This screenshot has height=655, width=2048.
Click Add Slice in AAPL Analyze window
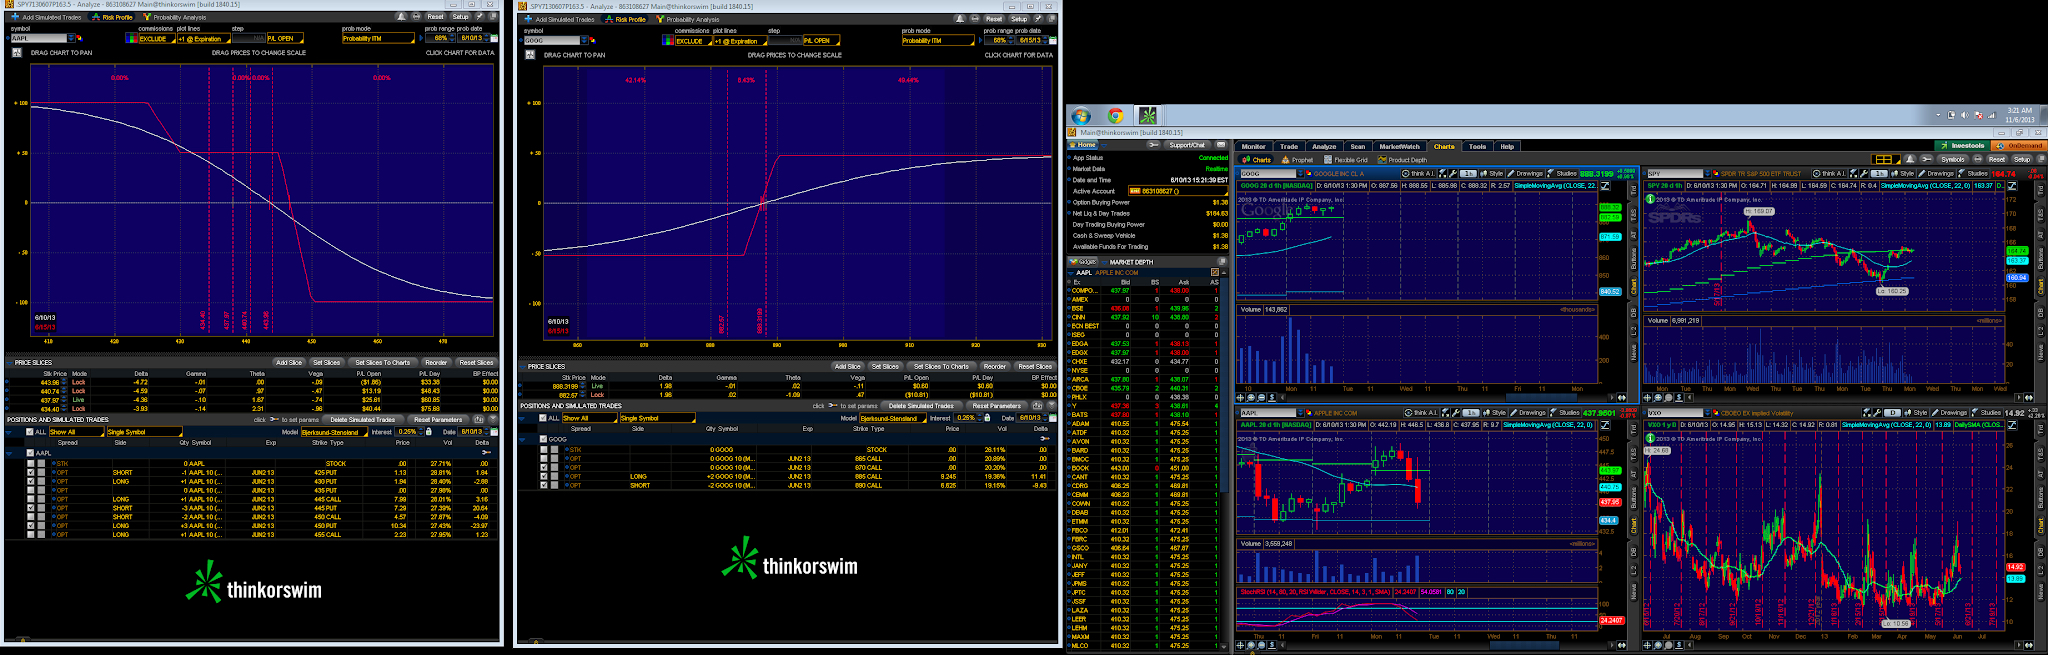(x=289, y=362)
